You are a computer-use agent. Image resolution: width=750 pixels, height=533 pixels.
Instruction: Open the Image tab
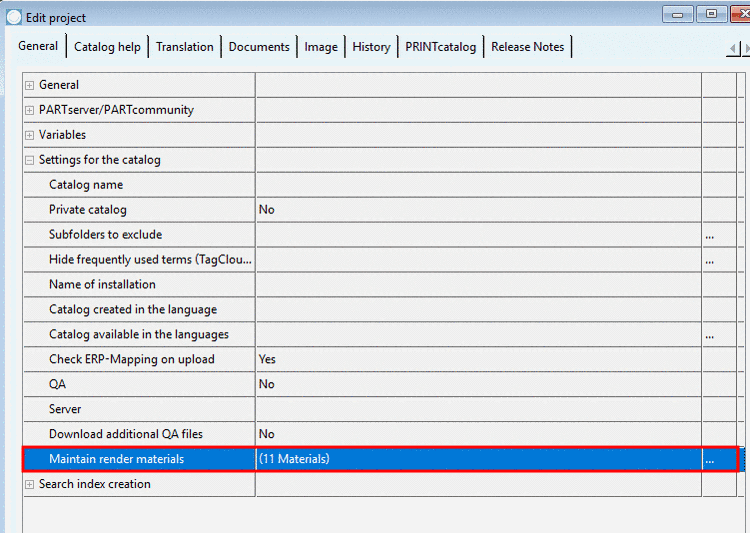tap(321, 47)
